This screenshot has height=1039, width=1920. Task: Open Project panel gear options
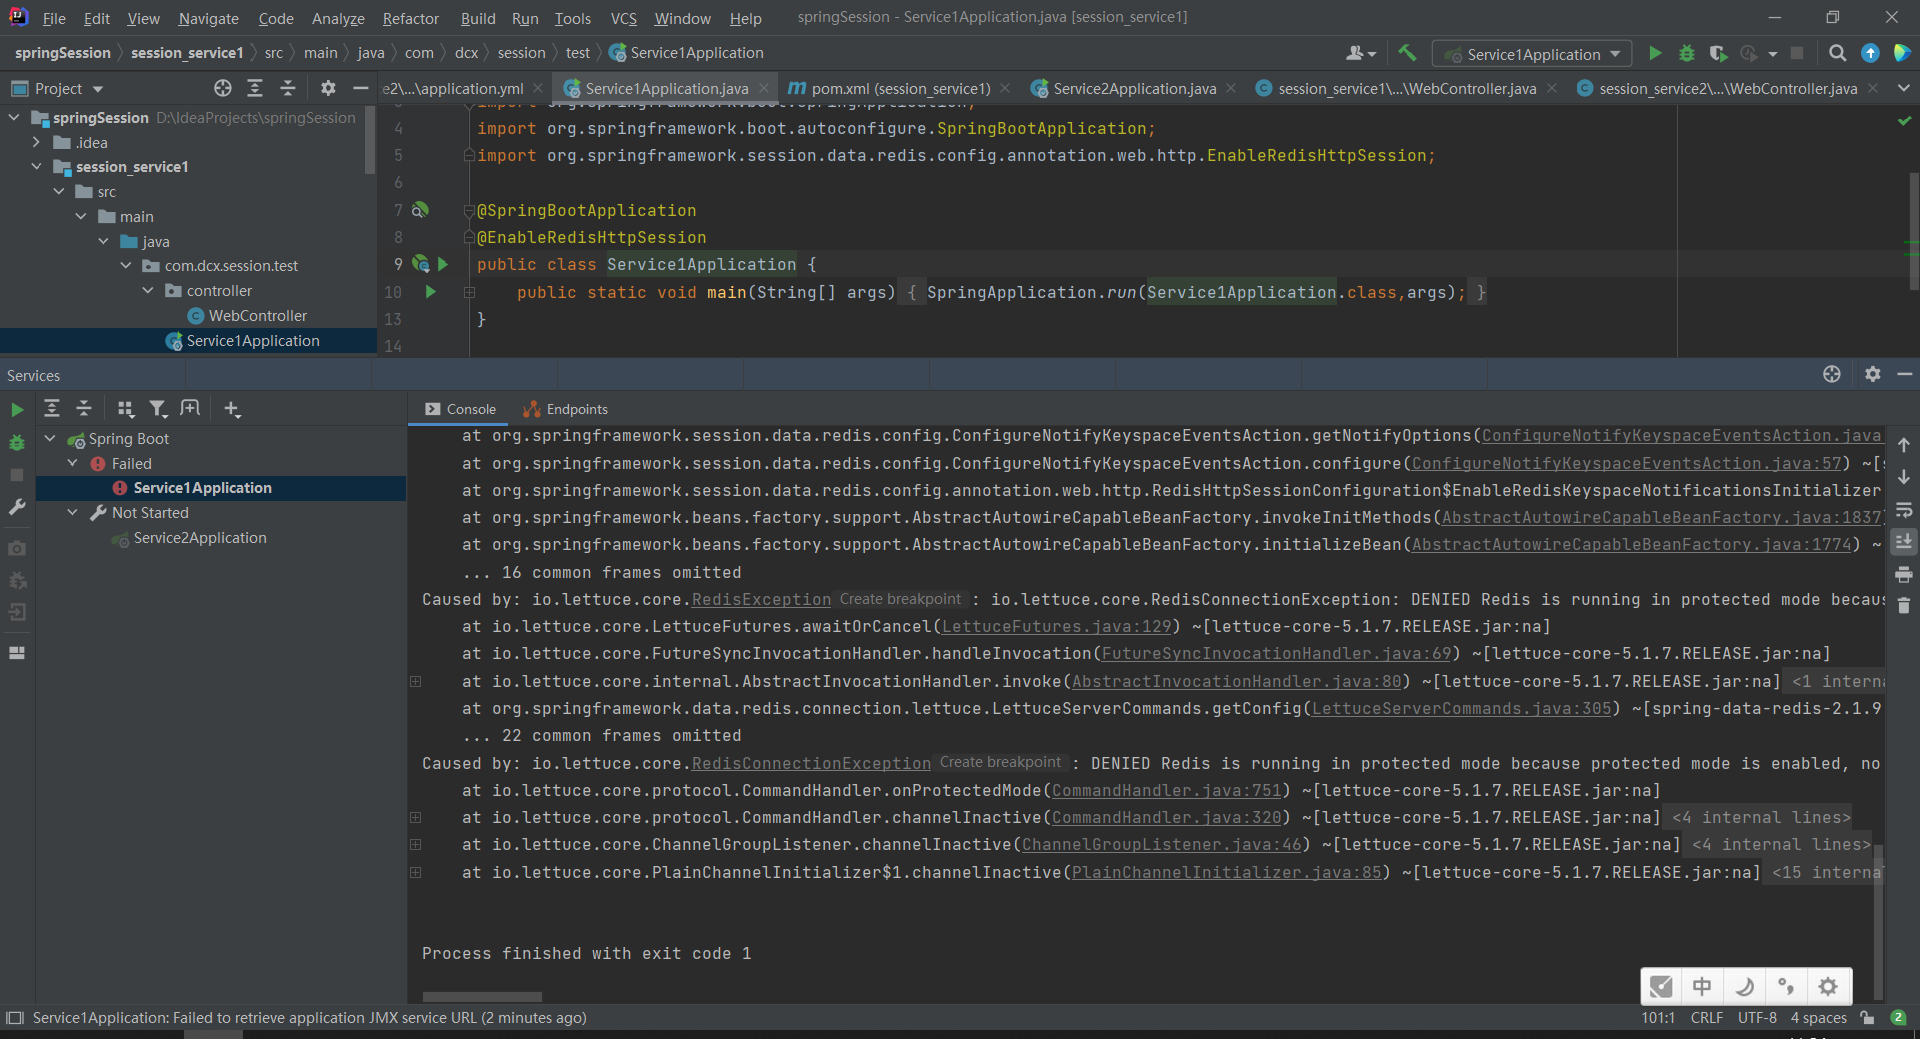pyautogui.click(x=328, y=89)
